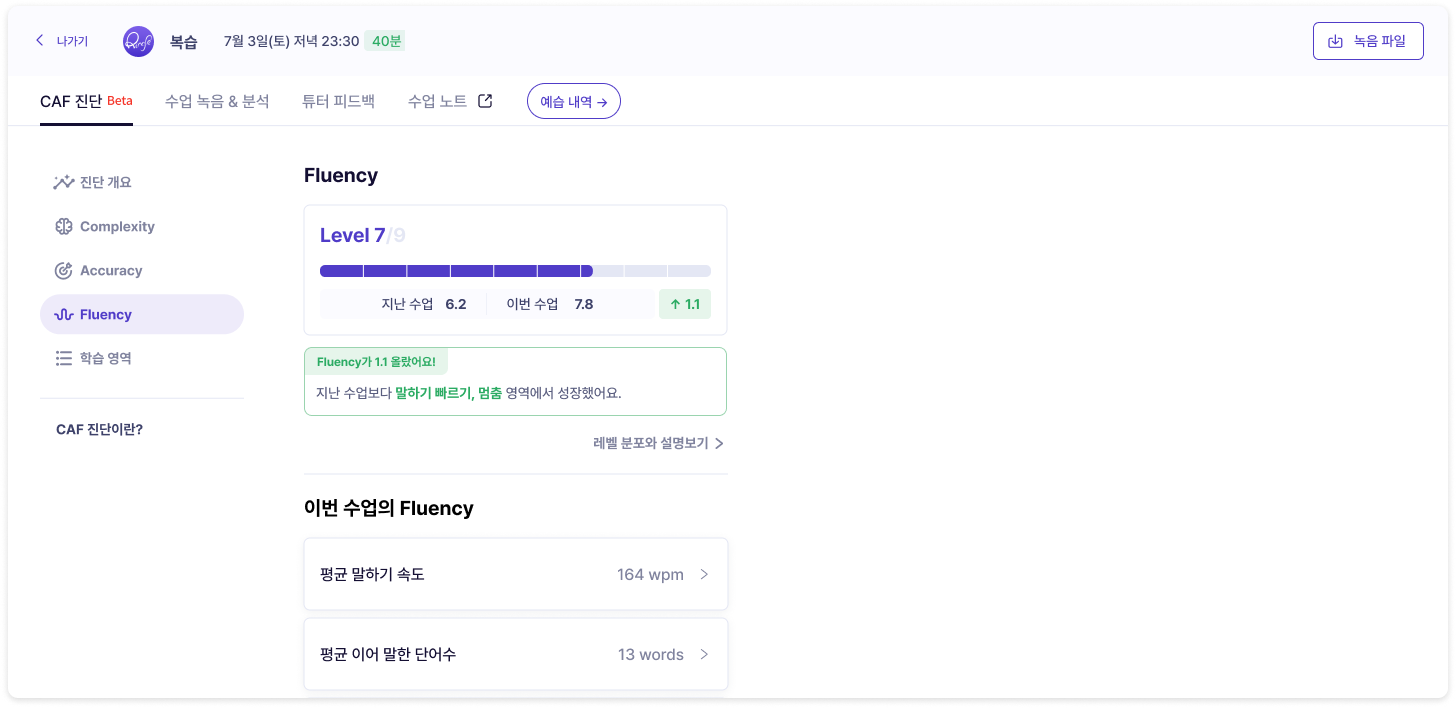This screenshot has width=1456, height=708.
Task: Click the back arrow icon beside 나가기
Action: tap(40, 41)
